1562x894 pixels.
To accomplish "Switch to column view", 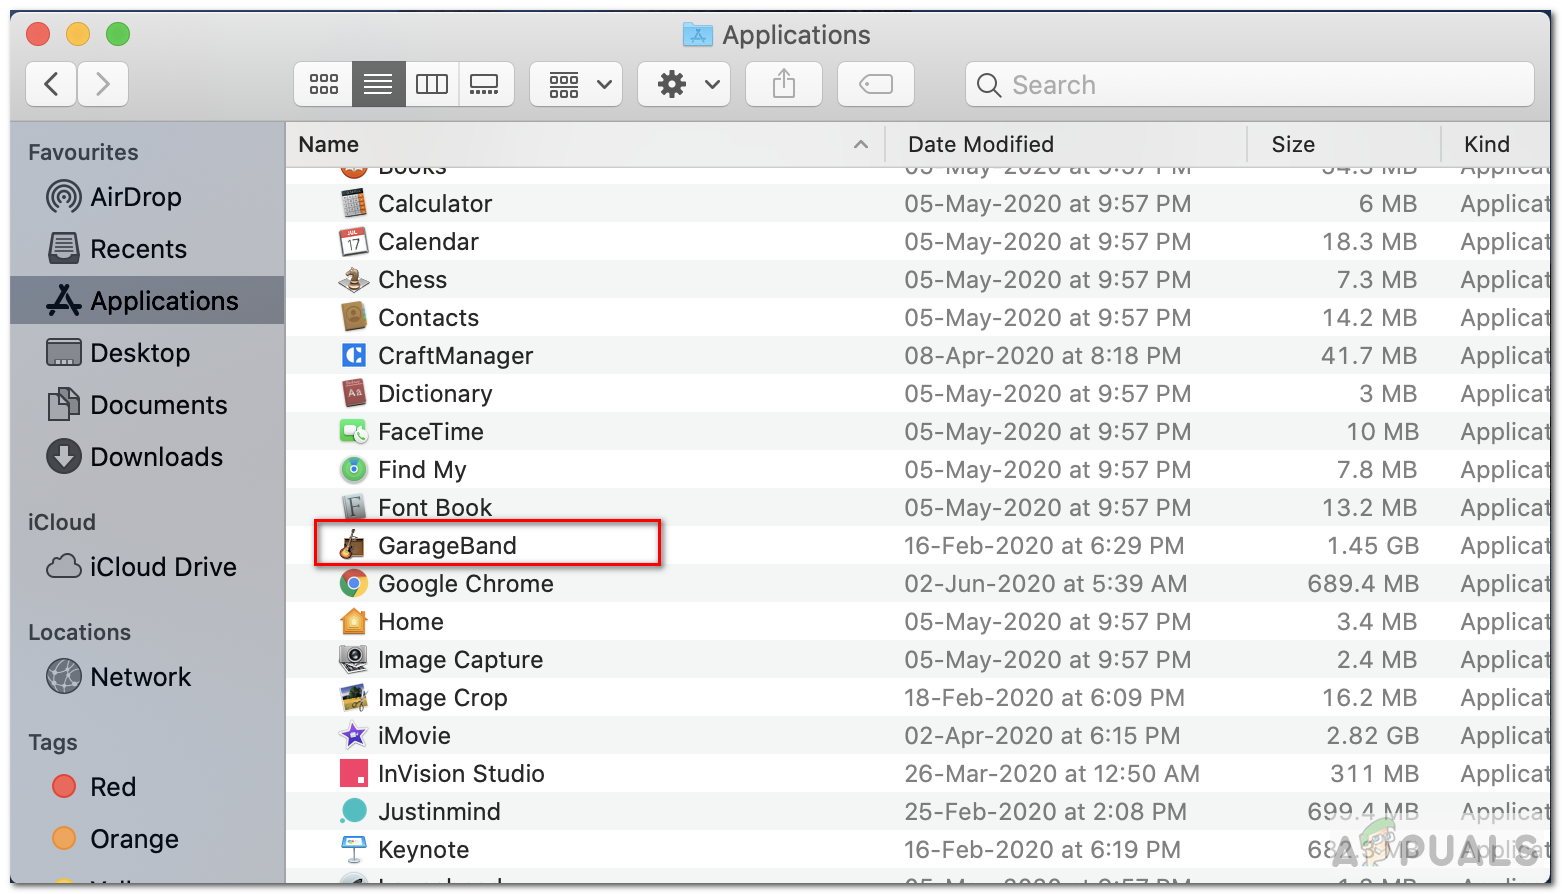I will coord(432,84).
